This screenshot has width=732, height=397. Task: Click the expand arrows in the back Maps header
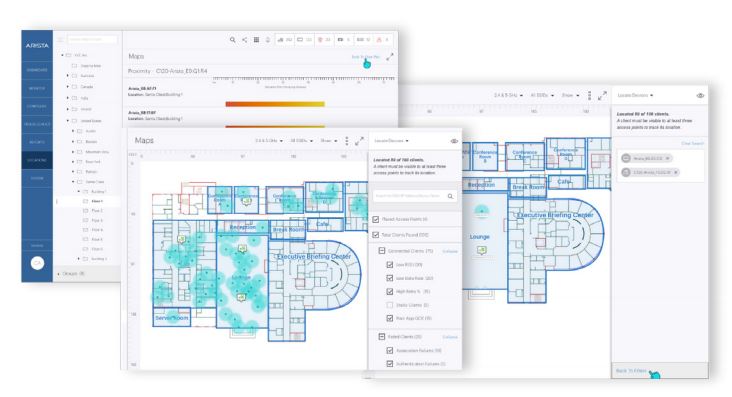click(x=390, y=57)
